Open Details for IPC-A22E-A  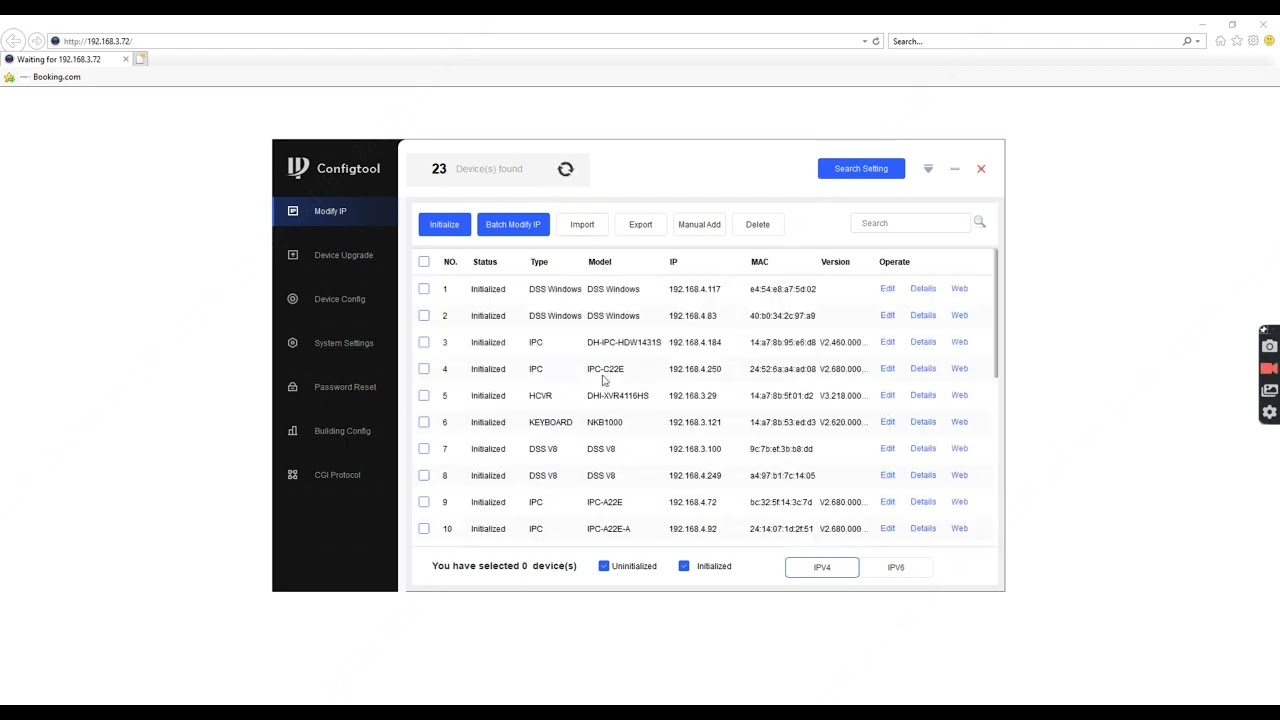point(923,528)
